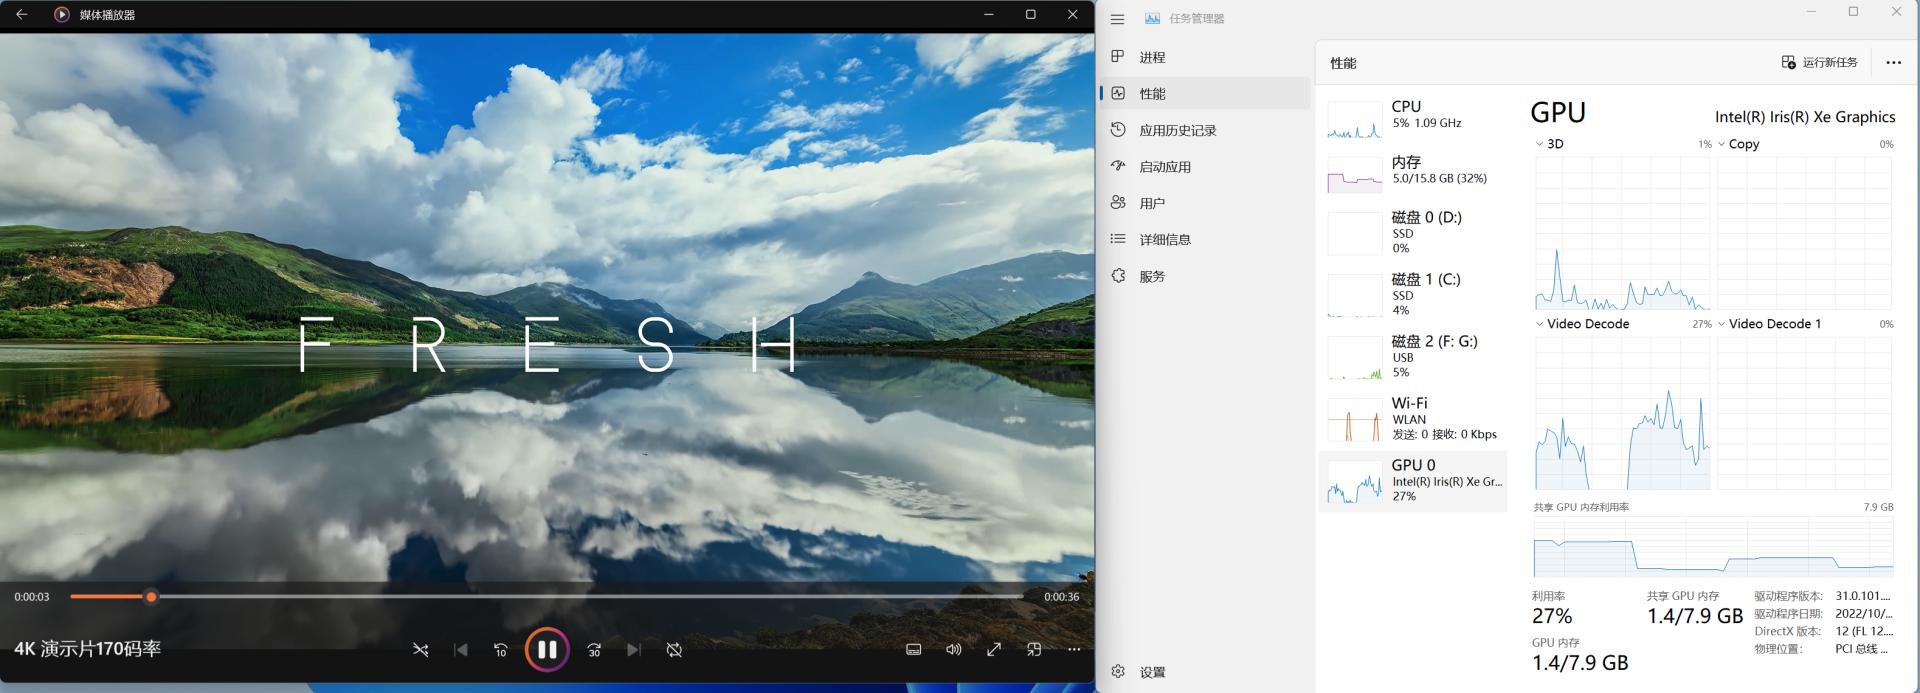Switch to mini player view
This screenshot has width=1920, height=693.
(x=1034, y=650)
